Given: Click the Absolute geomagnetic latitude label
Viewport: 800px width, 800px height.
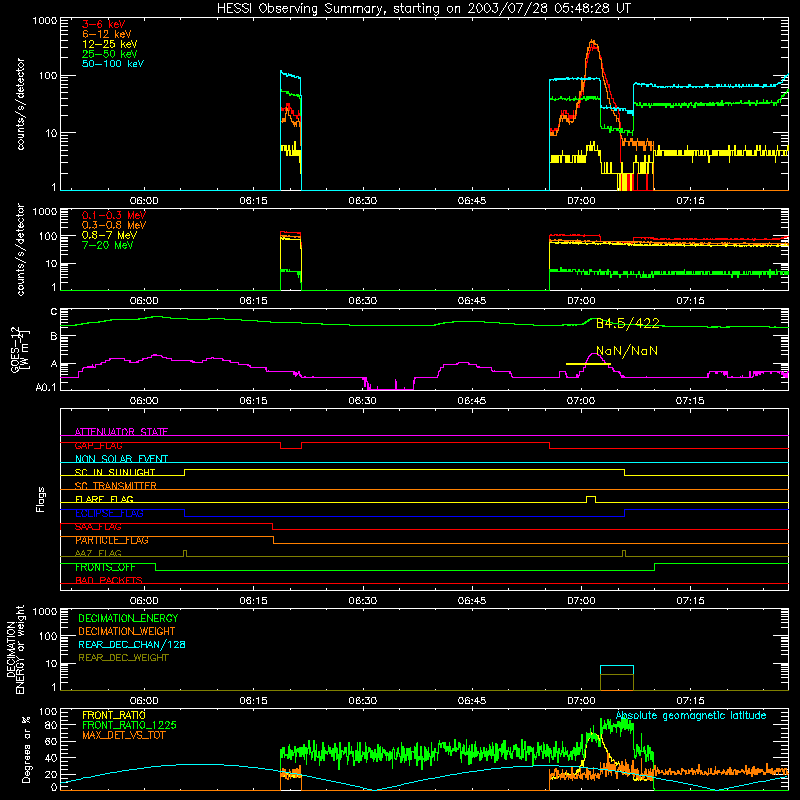Looking at the screenshot, I should (x=691, y=716).
